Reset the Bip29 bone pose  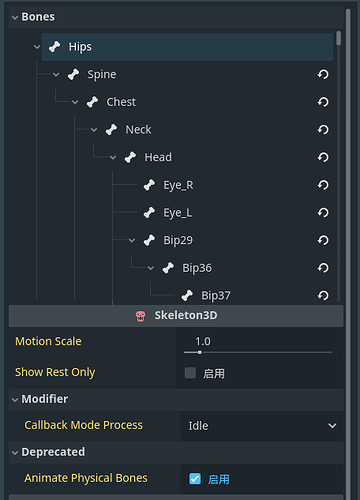pos(323,240)
